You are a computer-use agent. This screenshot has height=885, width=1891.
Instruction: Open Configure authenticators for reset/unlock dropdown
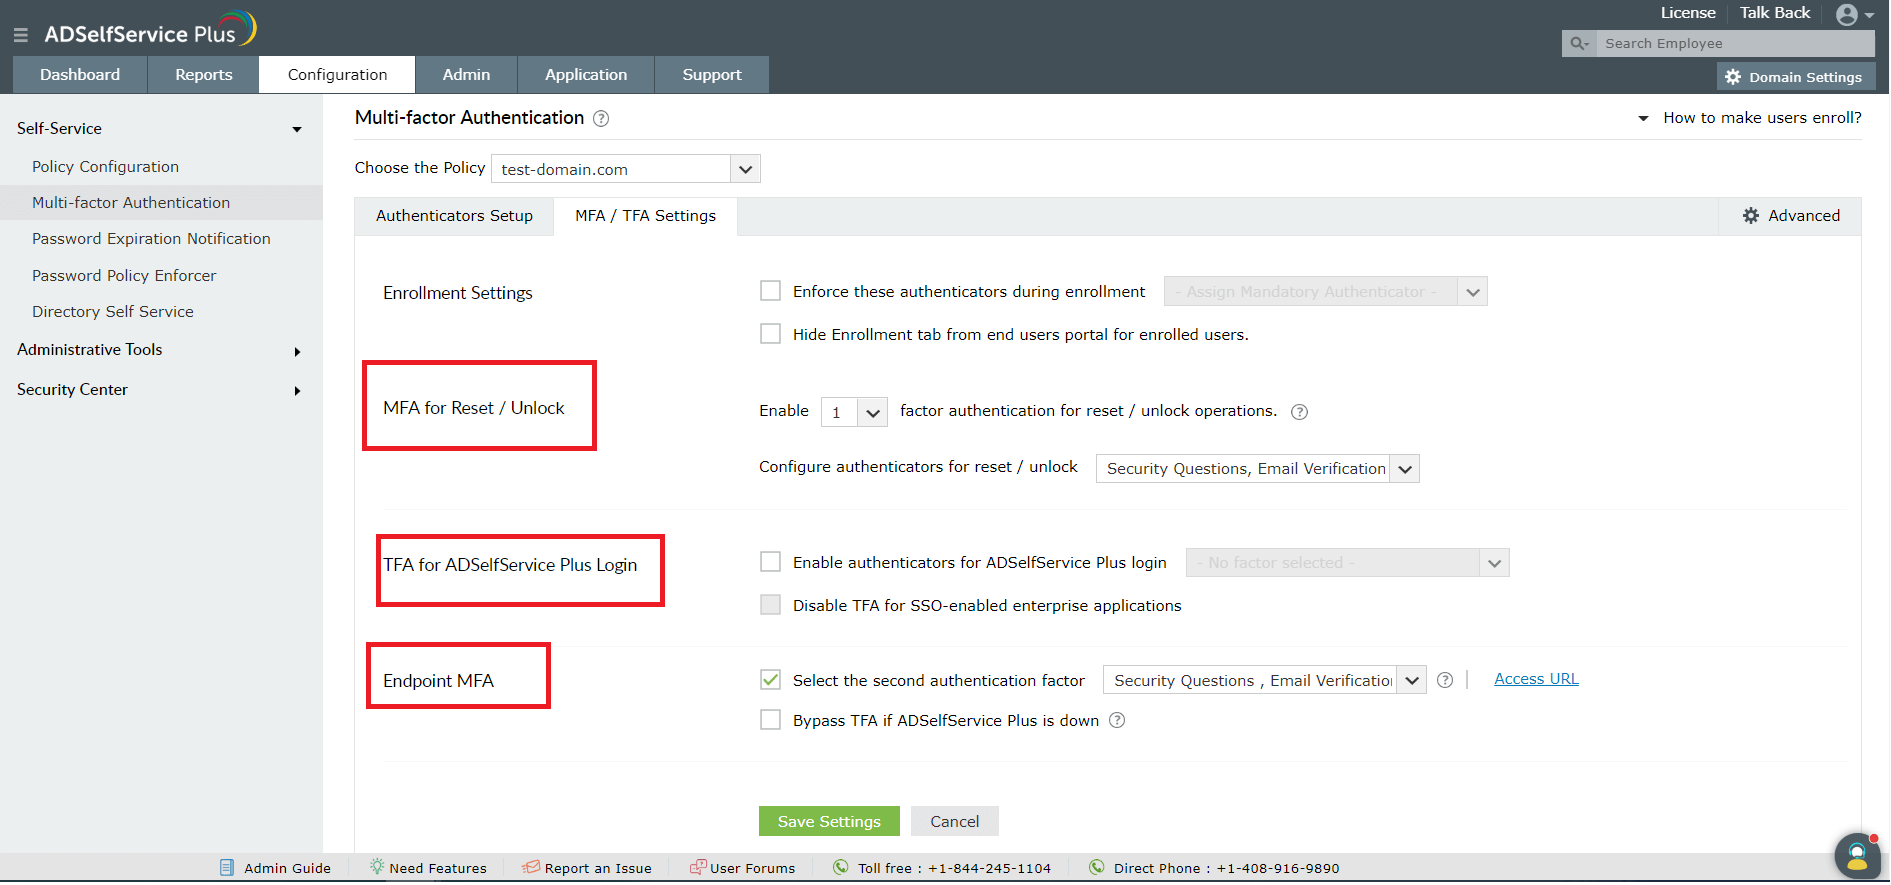(1258, 469)
